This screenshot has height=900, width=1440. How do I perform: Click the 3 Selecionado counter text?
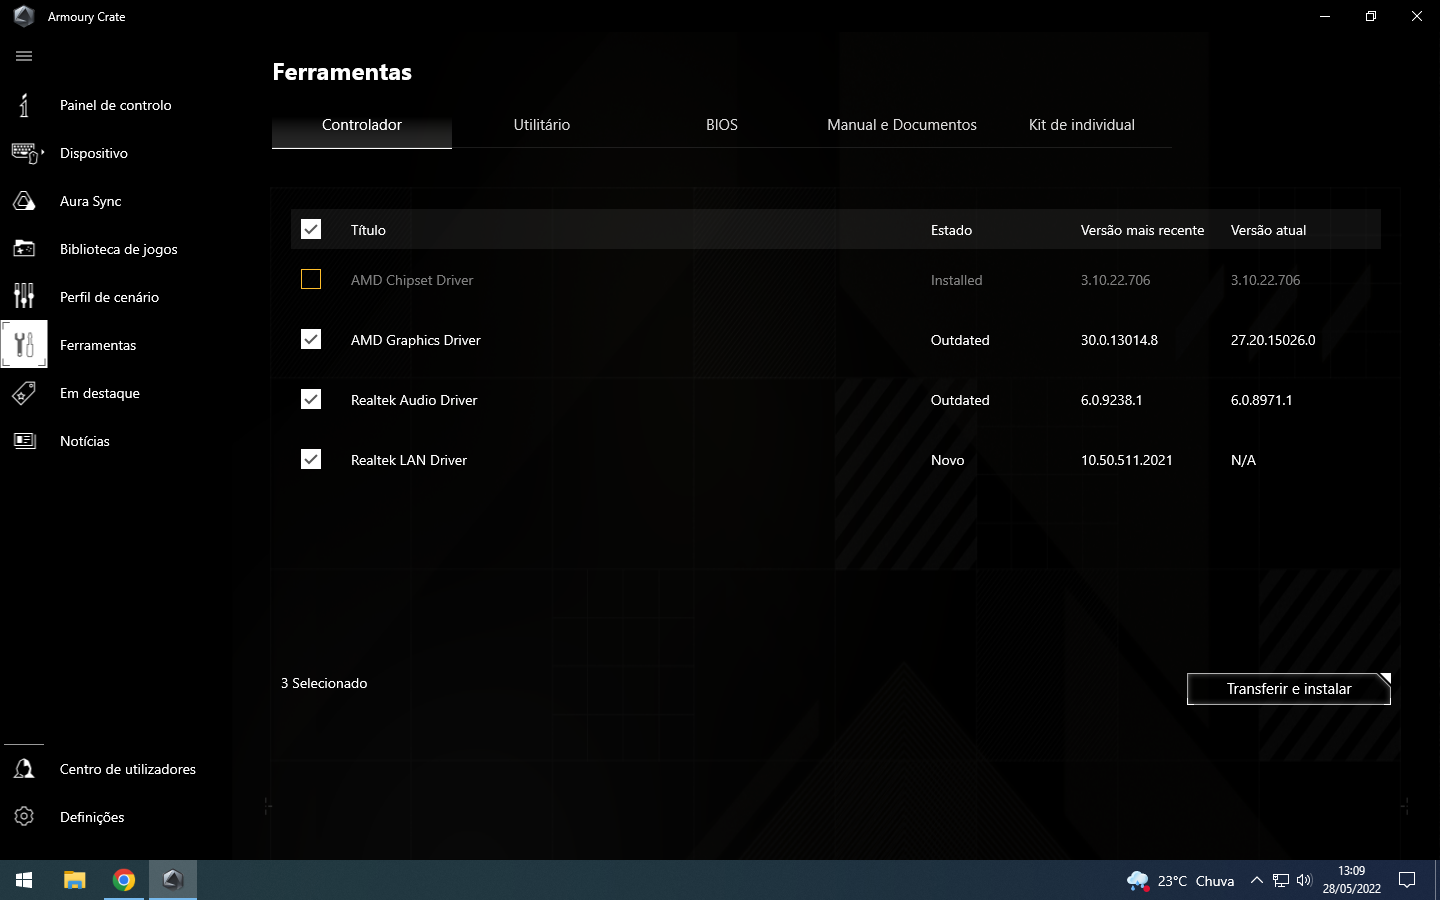324,683
